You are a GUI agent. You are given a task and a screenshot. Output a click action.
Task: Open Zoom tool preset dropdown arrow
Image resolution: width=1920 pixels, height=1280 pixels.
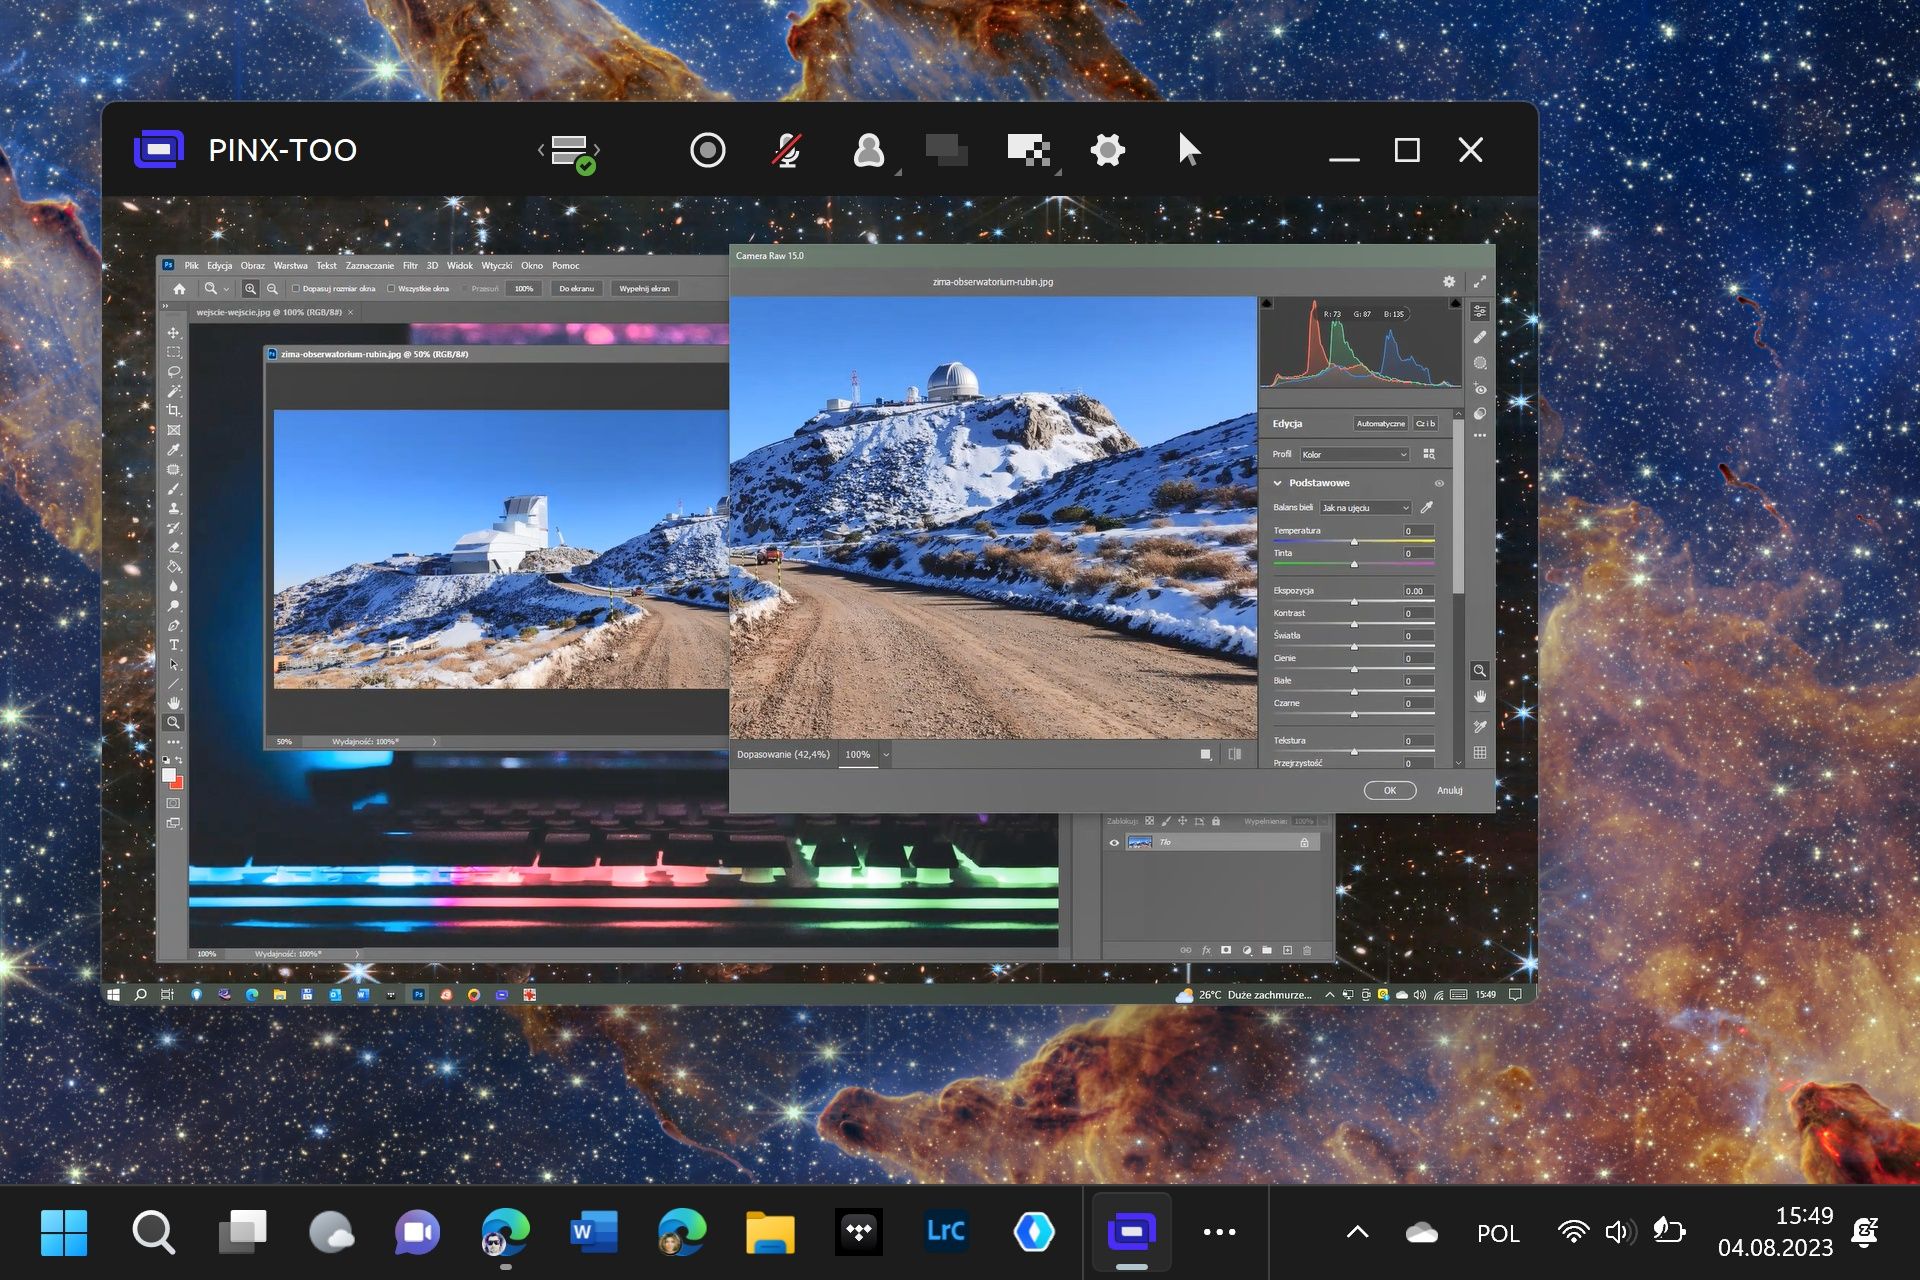click(x=227, y=289)
